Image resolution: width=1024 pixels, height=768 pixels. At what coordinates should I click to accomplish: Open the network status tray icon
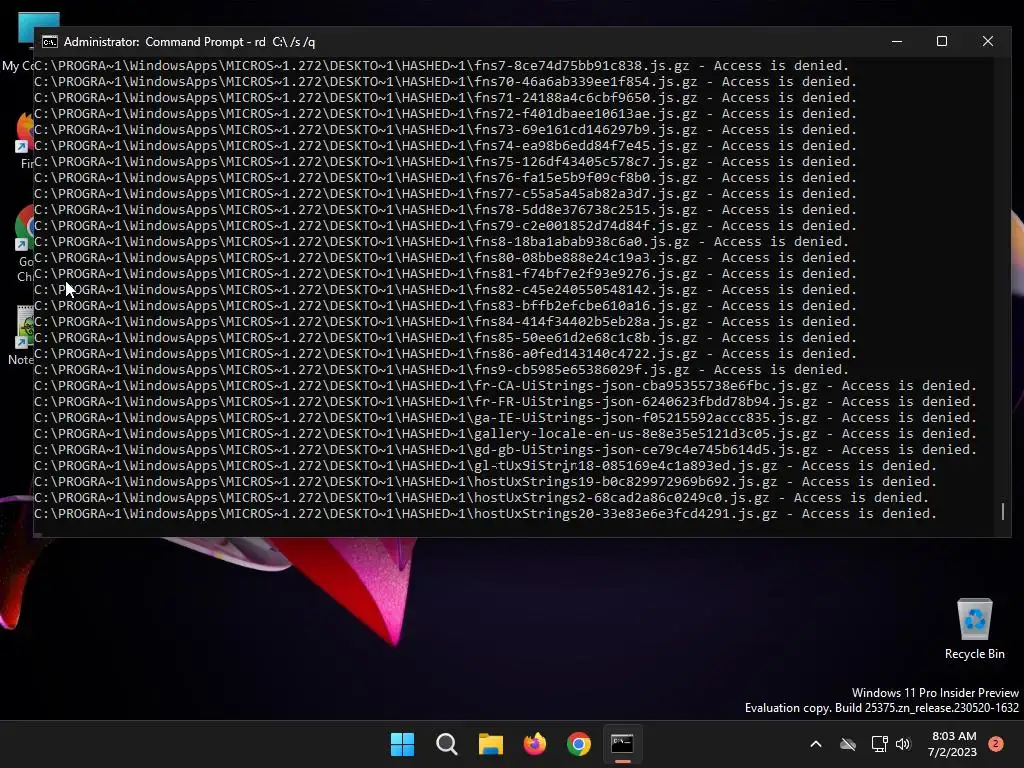coord(879,744)
